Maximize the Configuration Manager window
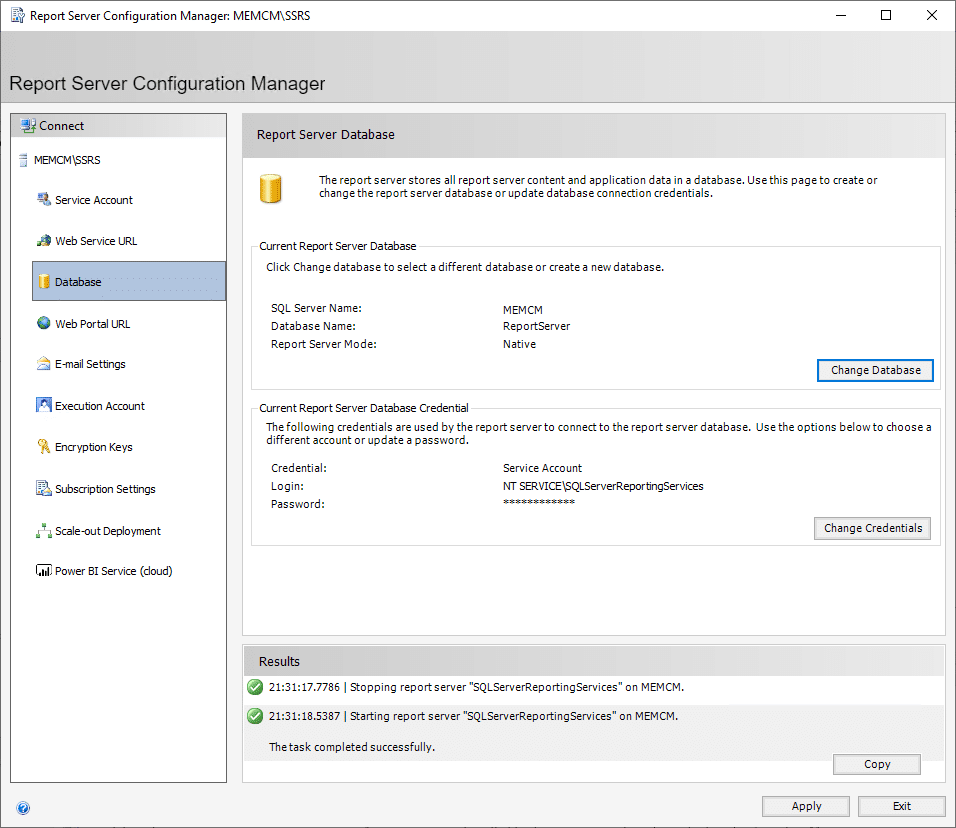Screen dimensions: 956x828 click(885, 15)
